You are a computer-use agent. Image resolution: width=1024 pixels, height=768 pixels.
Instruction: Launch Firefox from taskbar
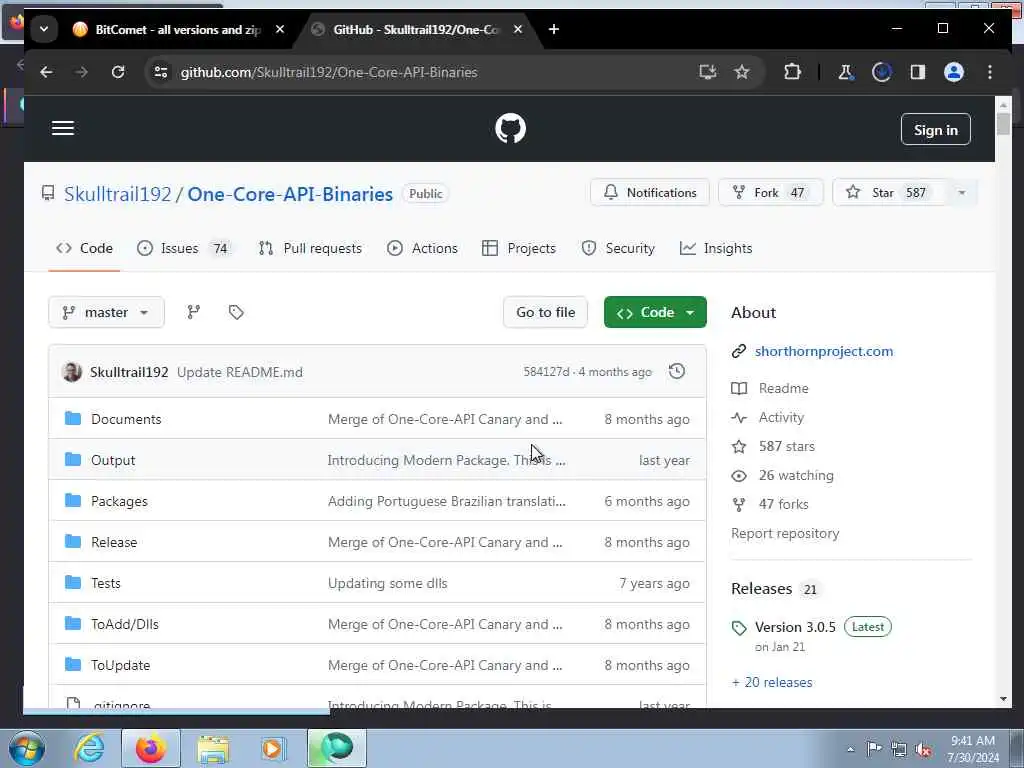tap(151, 748)
